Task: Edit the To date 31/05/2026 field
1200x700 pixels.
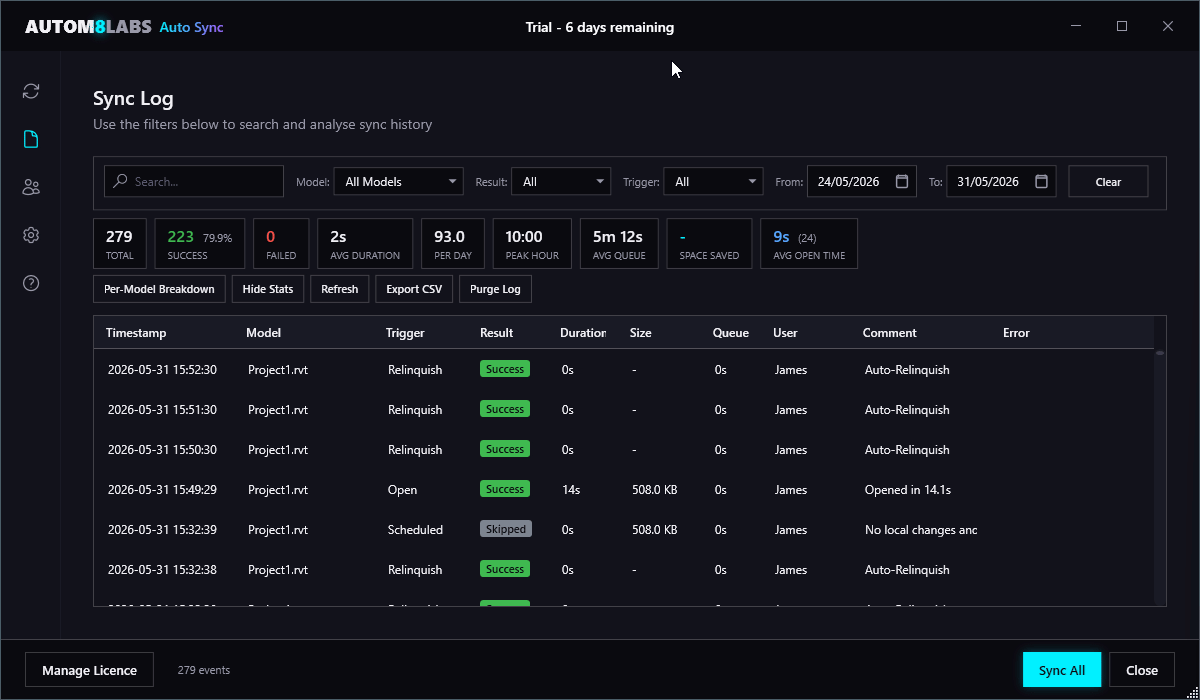Action: click(x=1001, y=181)
